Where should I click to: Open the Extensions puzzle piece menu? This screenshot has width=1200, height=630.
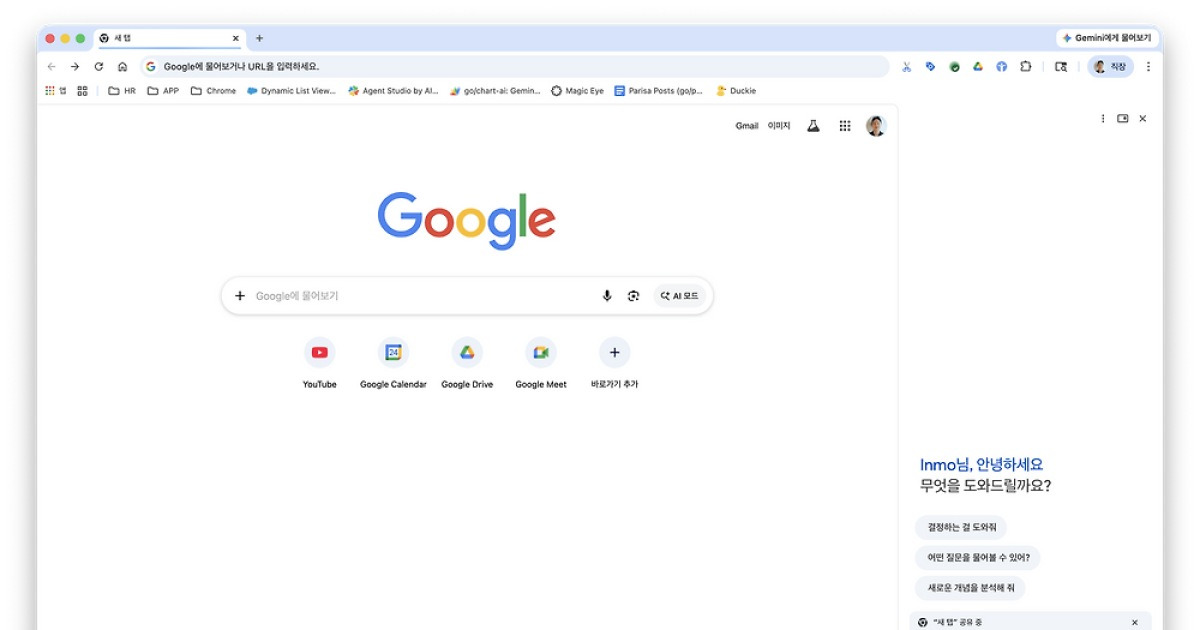tap(1025, 67)
